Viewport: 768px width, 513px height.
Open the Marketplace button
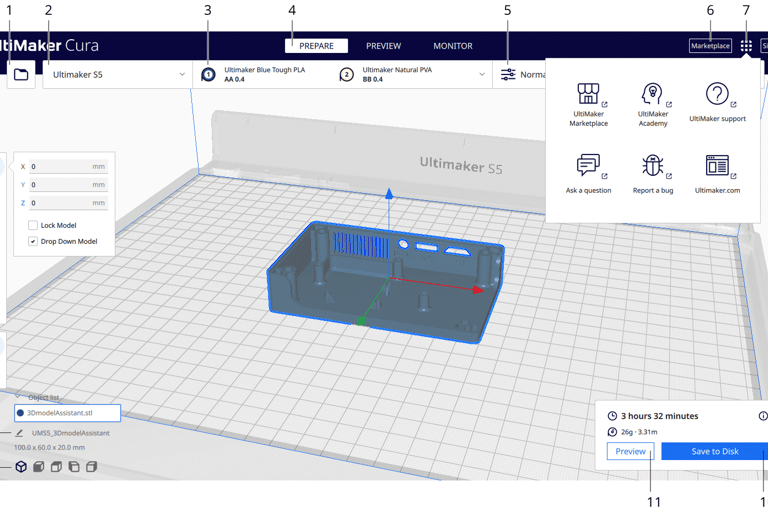pyautogui.click(x=710, y=46)
